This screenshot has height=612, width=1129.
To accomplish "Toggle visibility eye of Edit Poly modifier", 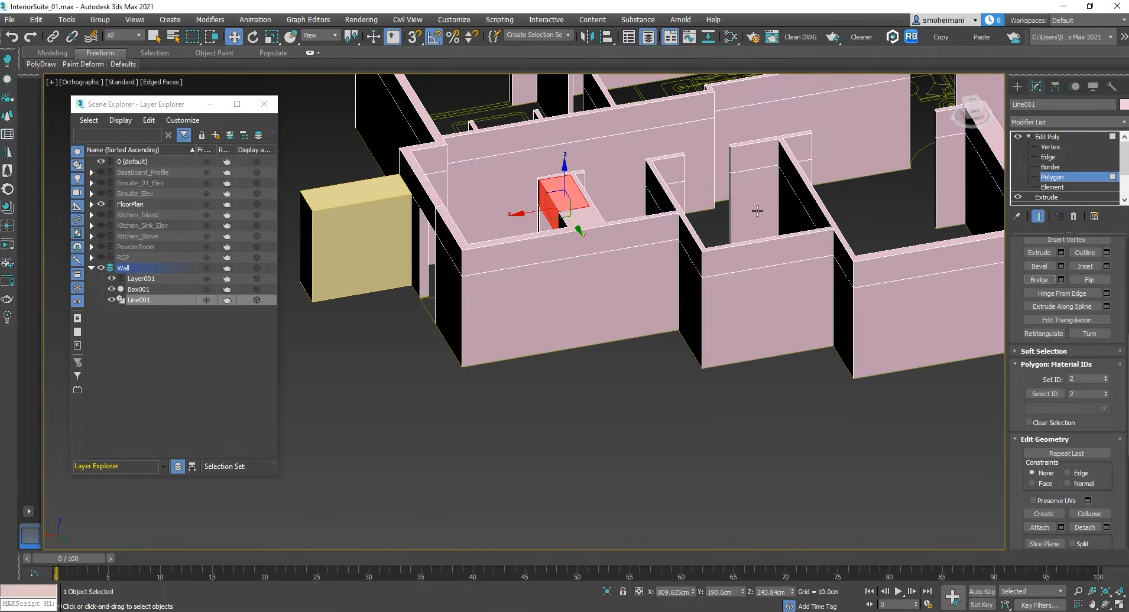I will coord(1018,136).
